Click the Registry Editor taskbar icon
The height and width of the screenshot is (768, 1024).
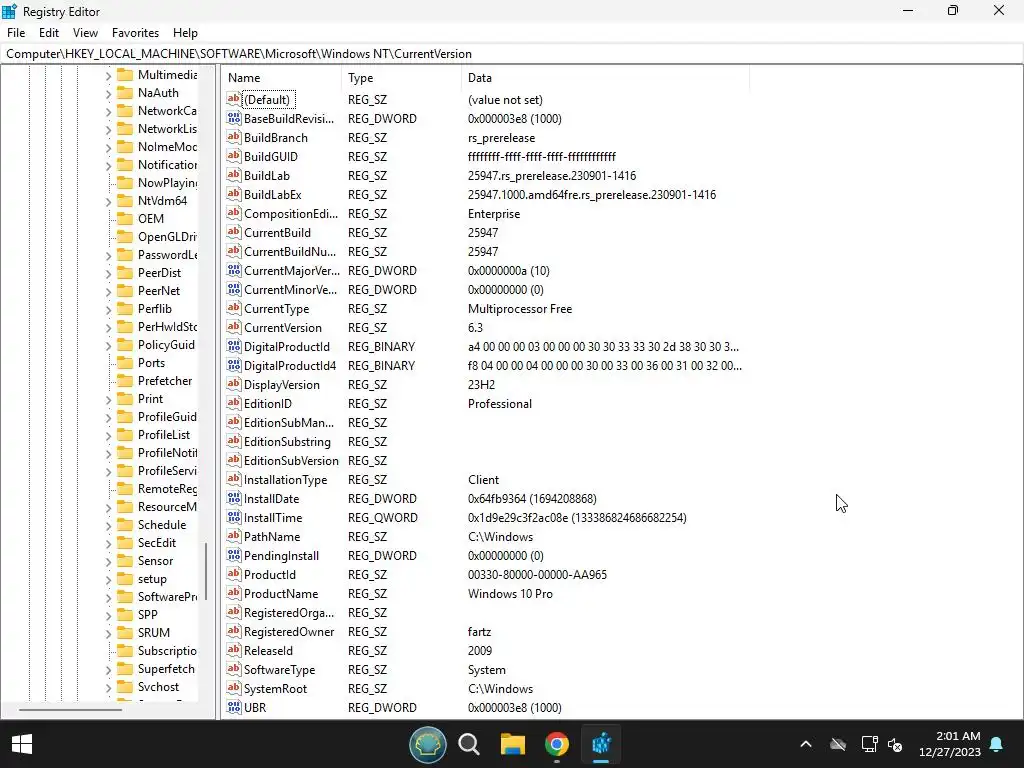pos(601,744)
